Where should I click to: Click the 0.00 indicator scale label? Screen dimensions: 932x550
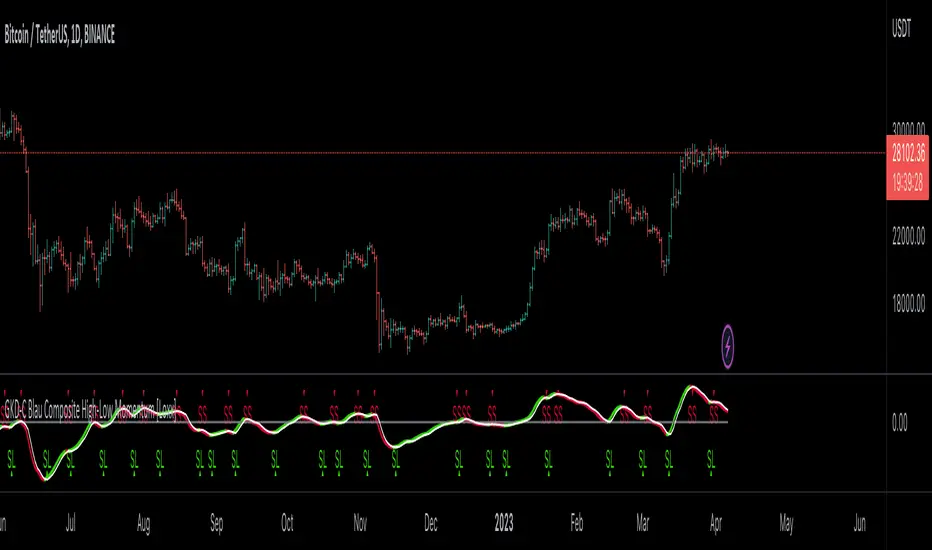[x=899, y=423]
